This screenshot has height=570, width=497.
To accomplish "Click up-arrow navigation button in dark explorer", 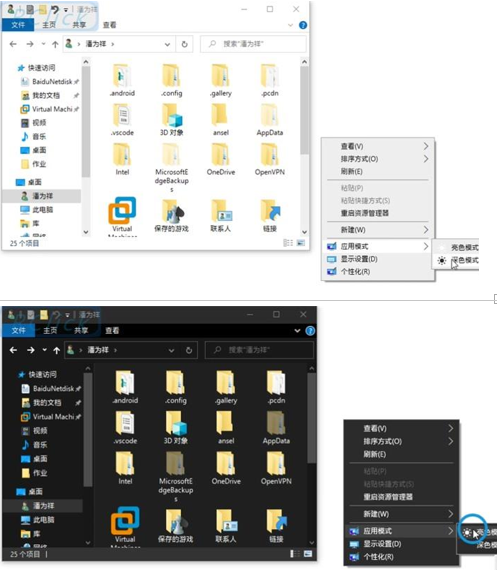I will [56, 350].
